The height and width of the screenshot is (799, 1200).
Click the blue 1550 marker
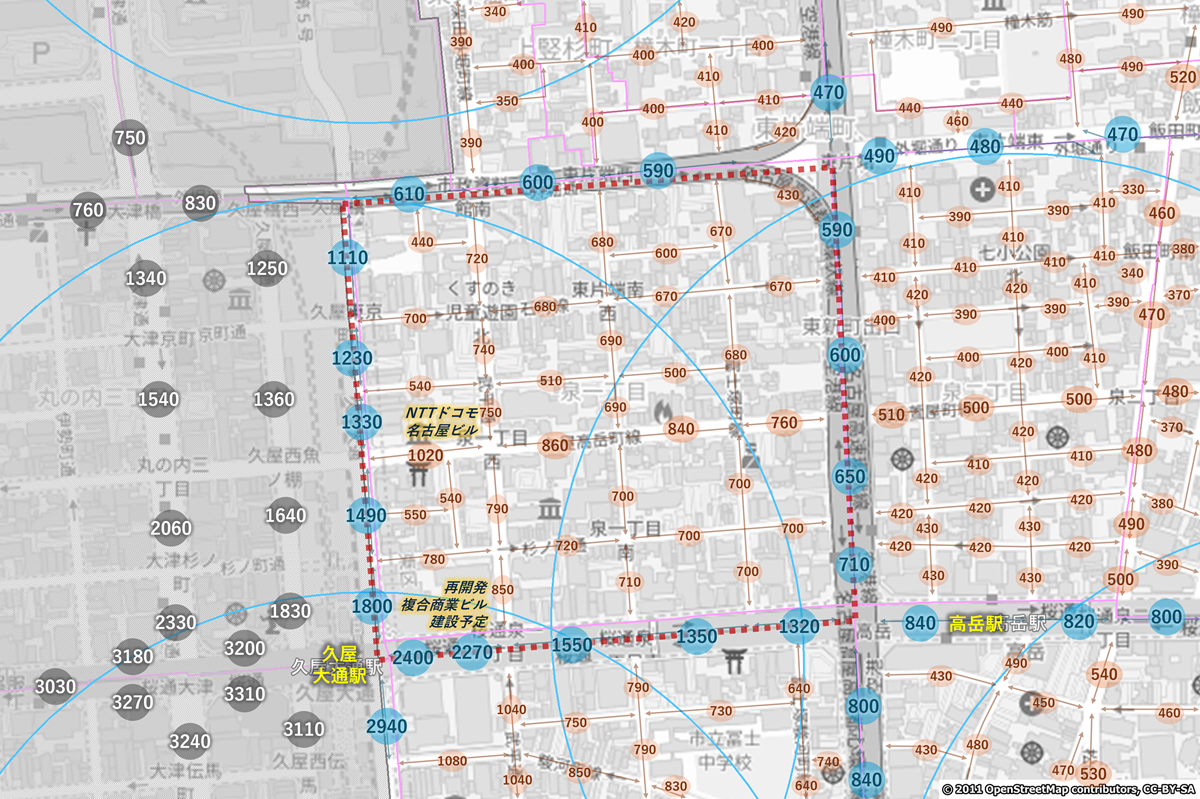coord(572,645)
